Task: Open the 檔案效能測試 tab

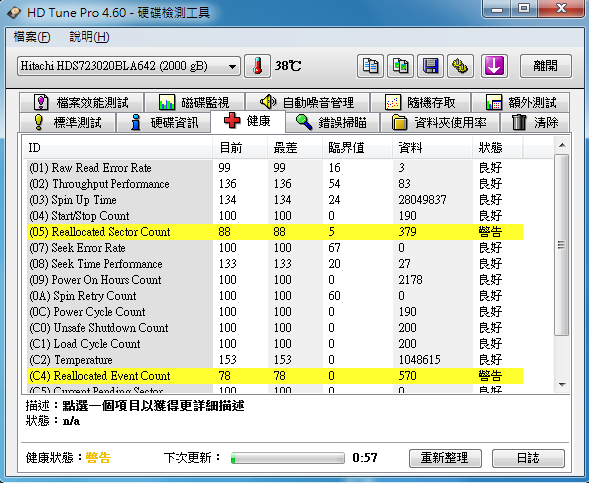Action: [x=82, y=102]
